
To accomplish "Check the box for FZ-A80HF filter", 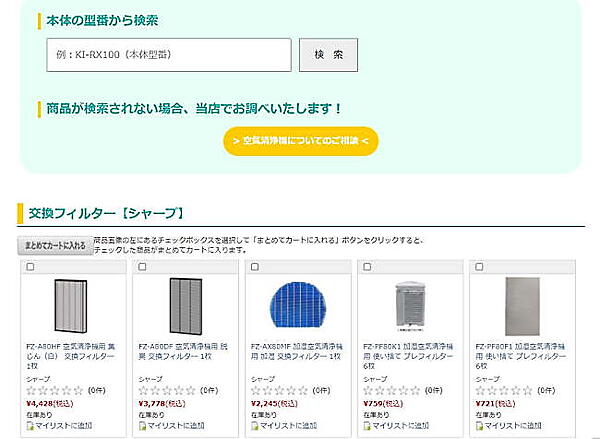I will pyautogui.click(x=30, y=266).
